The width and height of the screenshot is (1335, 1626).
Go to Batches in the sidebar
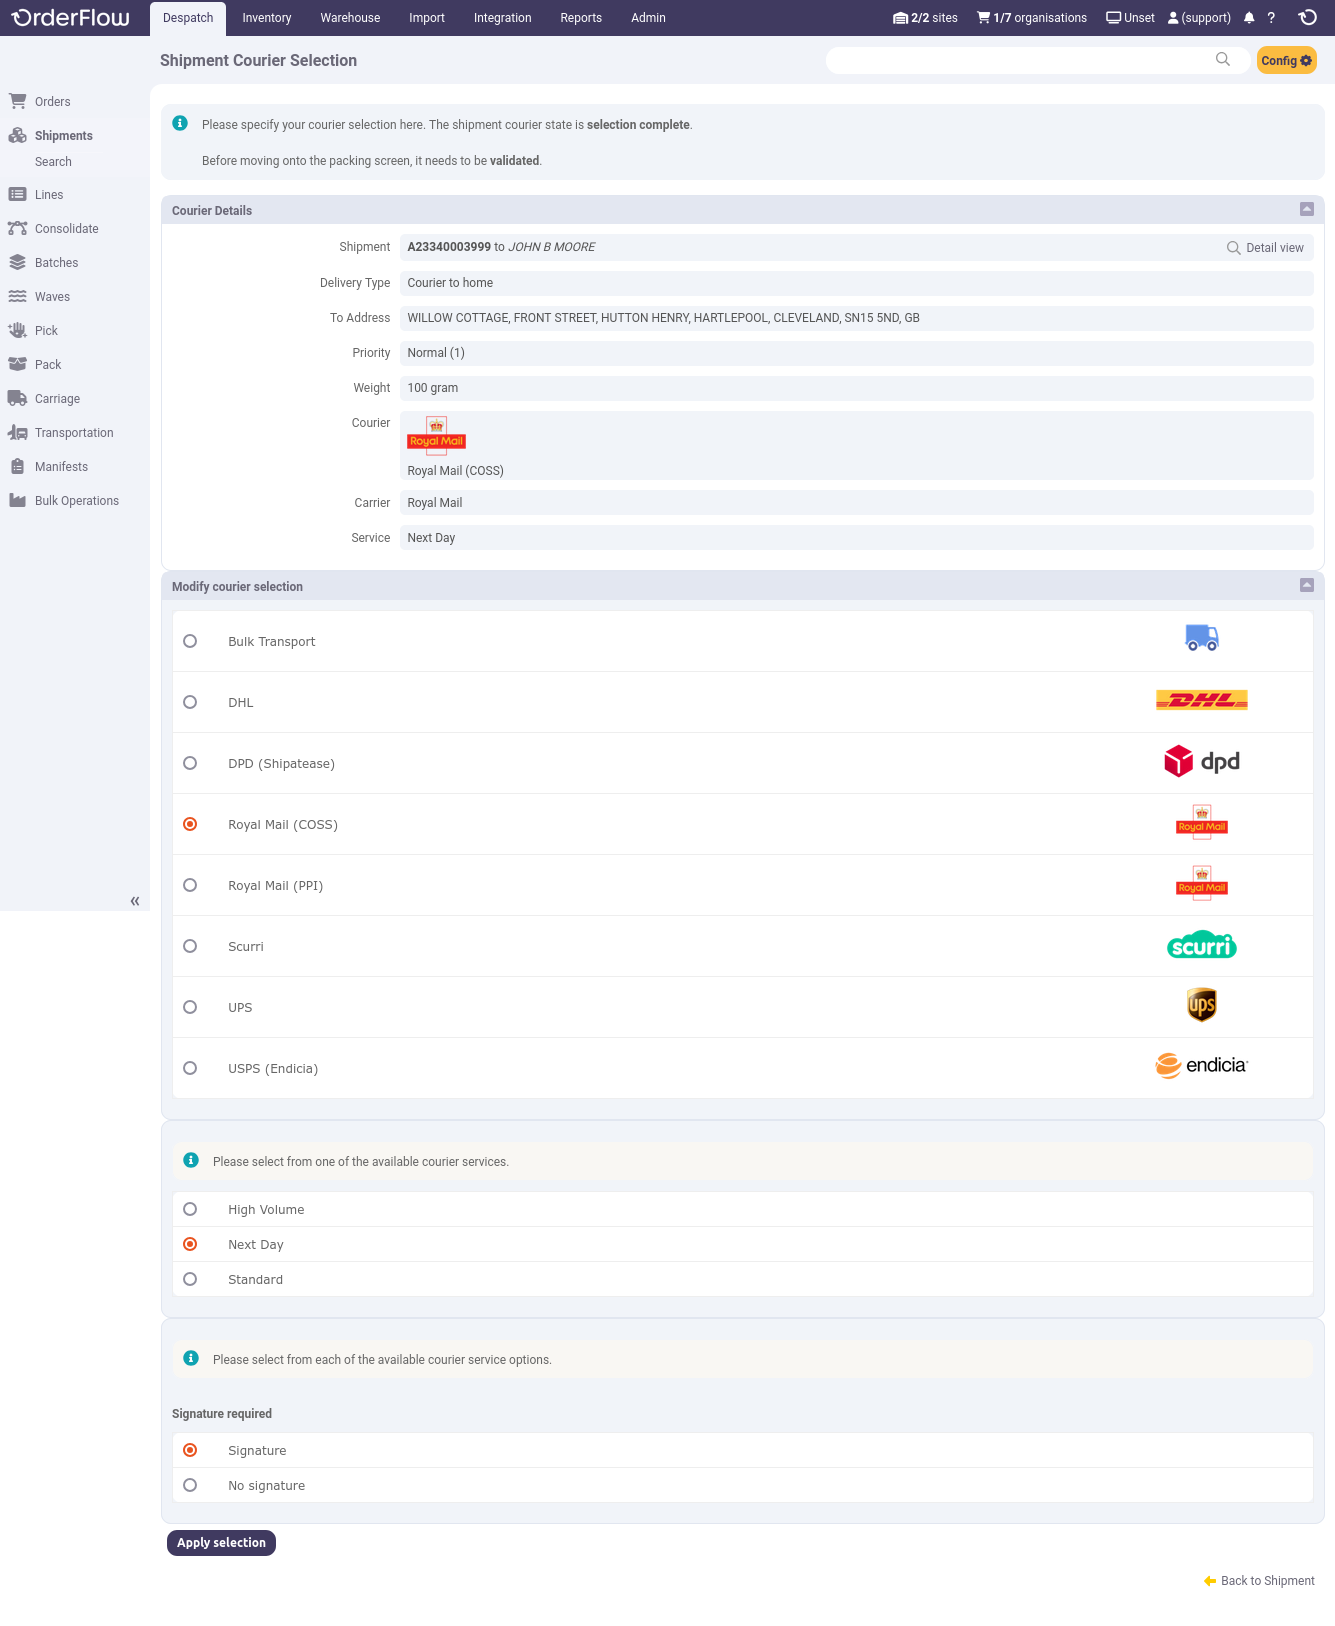point(56,263)
